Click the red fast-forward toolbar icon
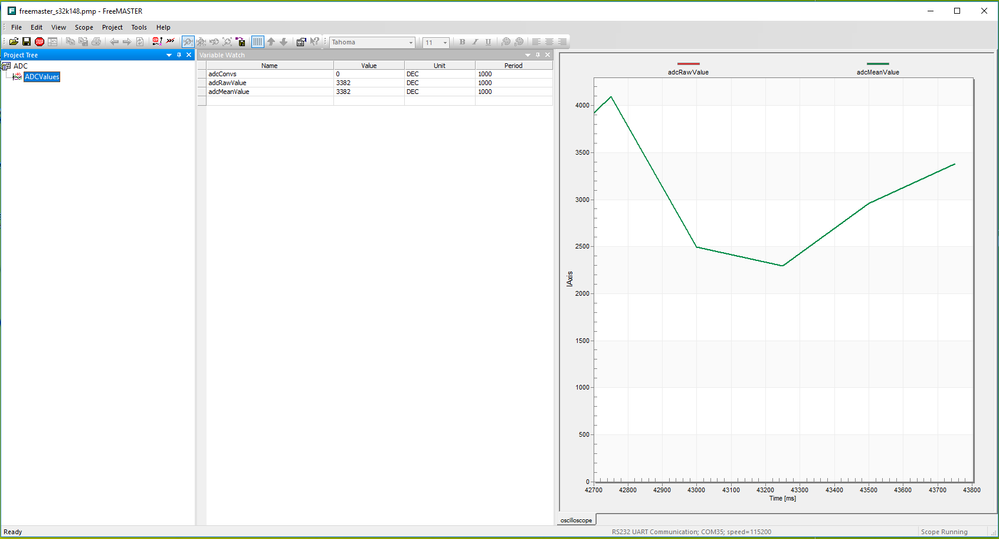This screenshot has height=539, width=999. [170, 42]
